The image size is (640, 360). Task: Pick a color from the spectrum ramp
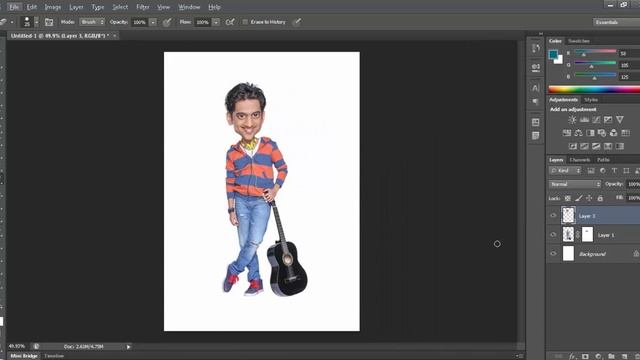point(594,89)
